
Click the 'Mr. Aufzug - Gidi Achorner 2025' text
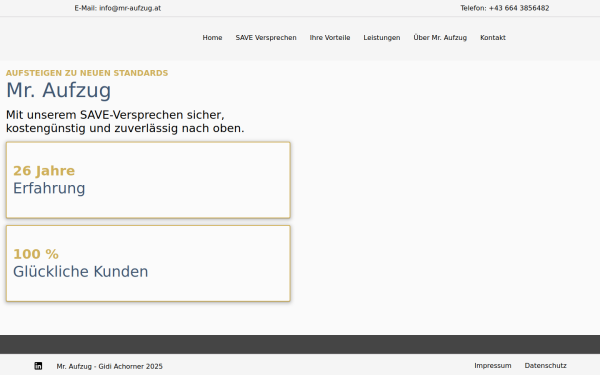point(109,366)
